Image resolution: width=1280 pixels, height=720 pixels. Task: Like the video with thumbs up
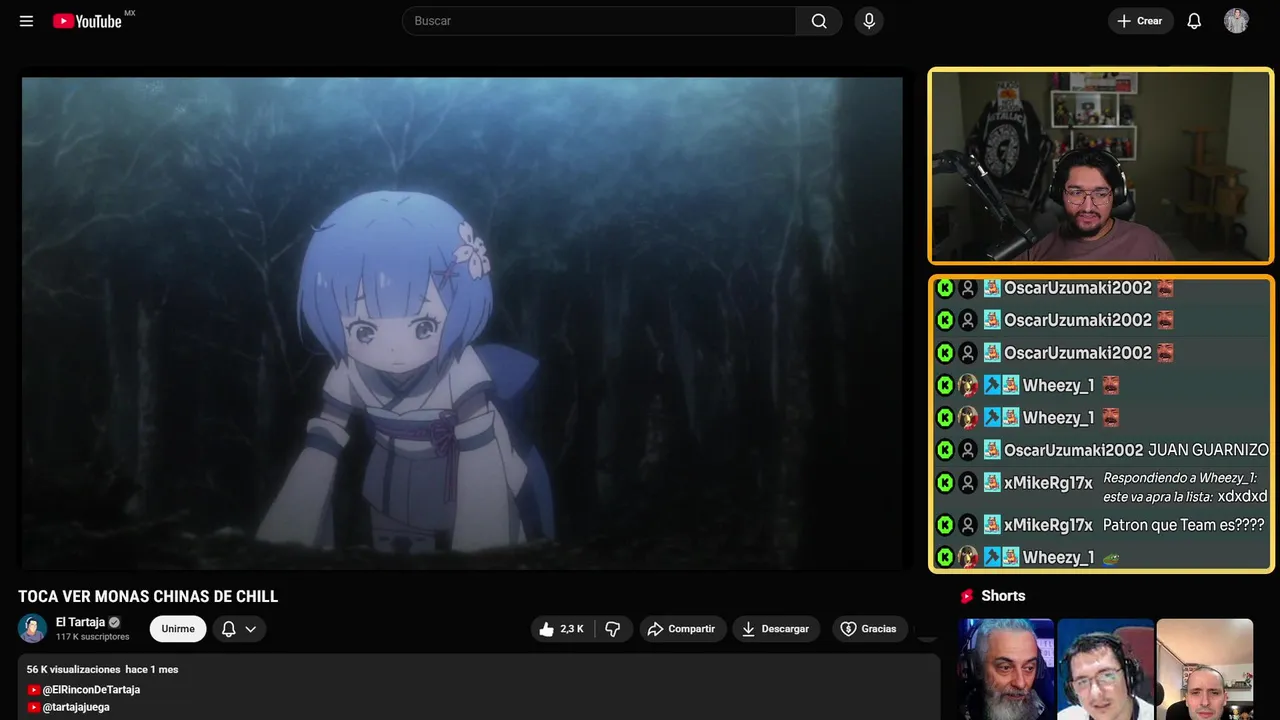562,629
